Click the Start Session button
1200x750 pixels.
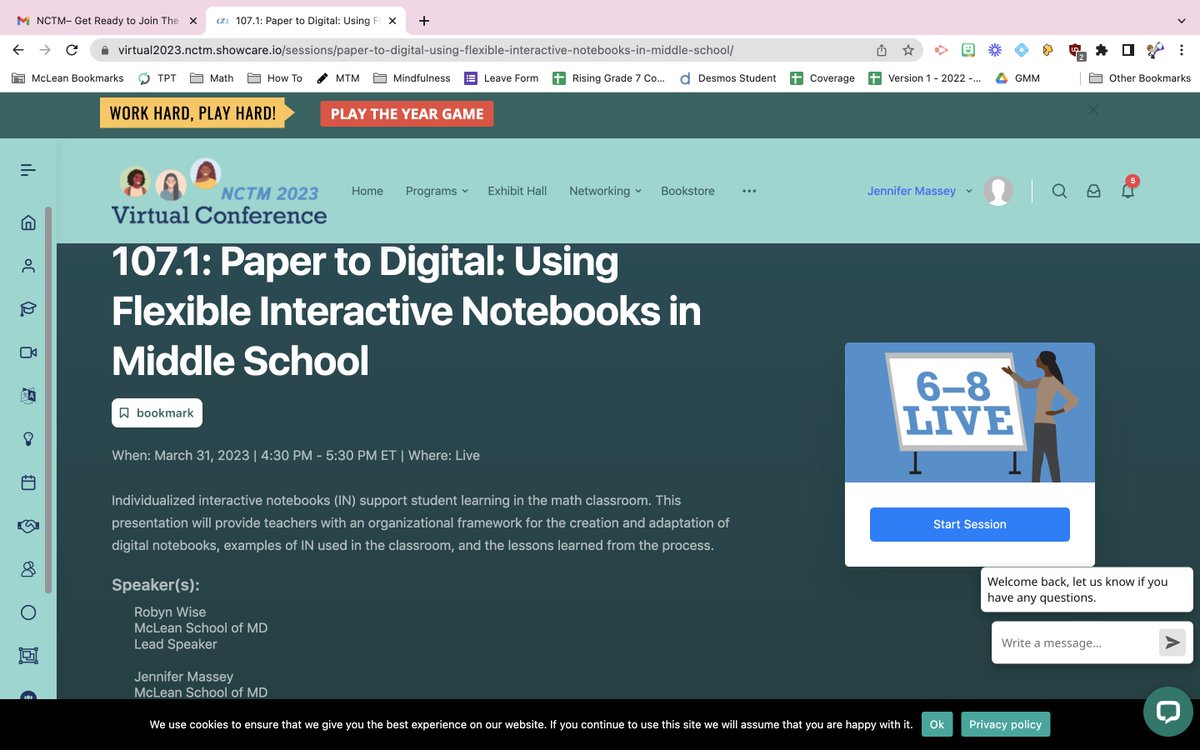[970, 524]
